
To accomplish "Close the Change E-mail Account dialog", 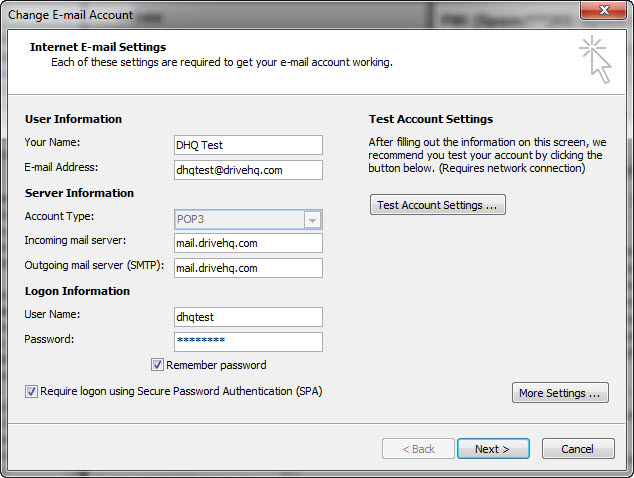I will click(601, 11).
